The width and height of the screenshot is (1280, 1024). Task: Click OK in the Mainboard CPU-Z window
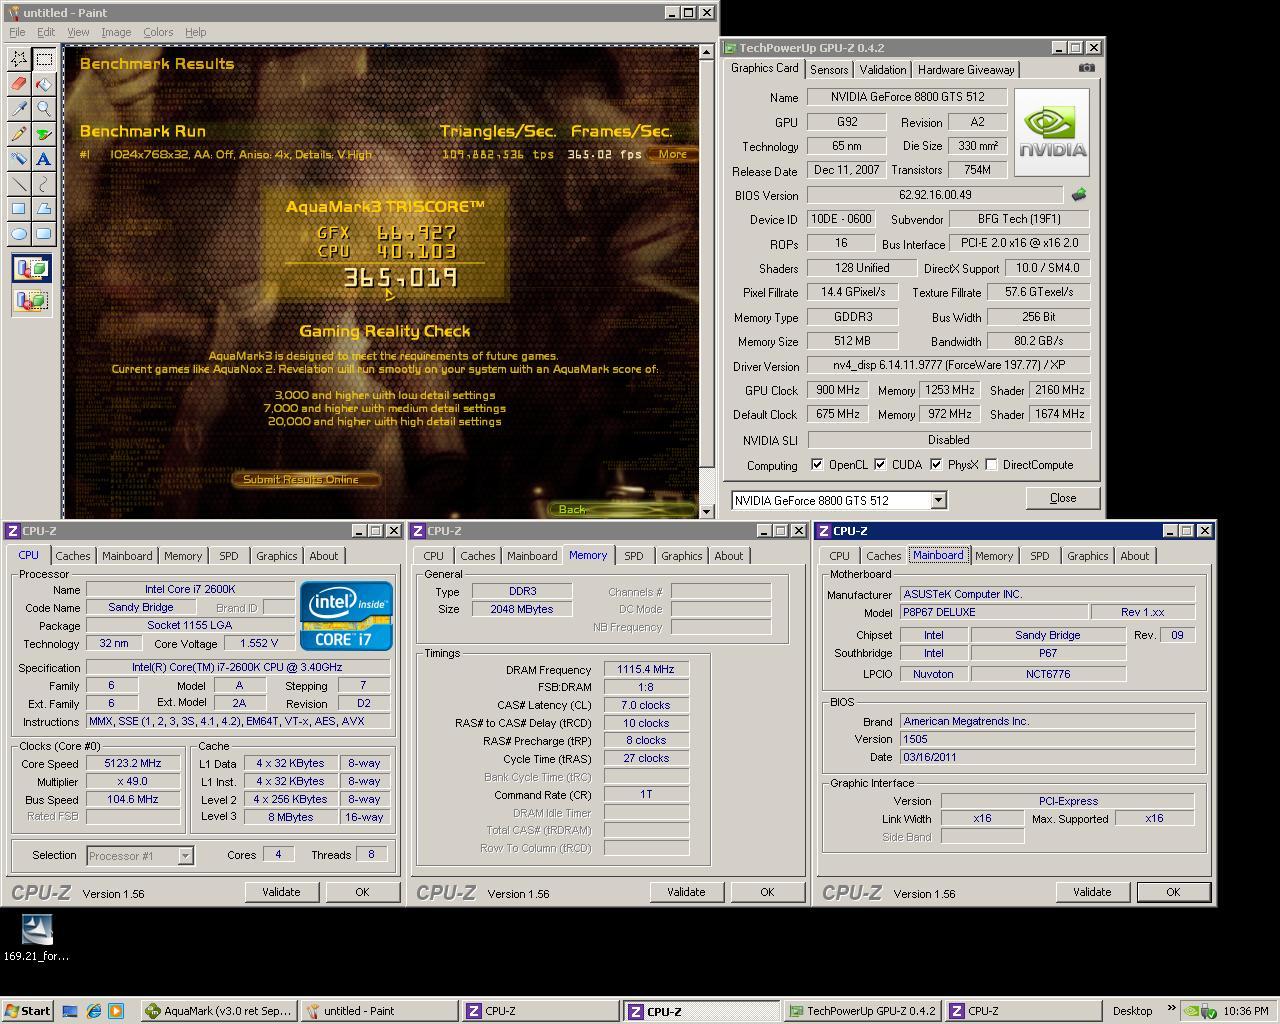click(1173, 892)
